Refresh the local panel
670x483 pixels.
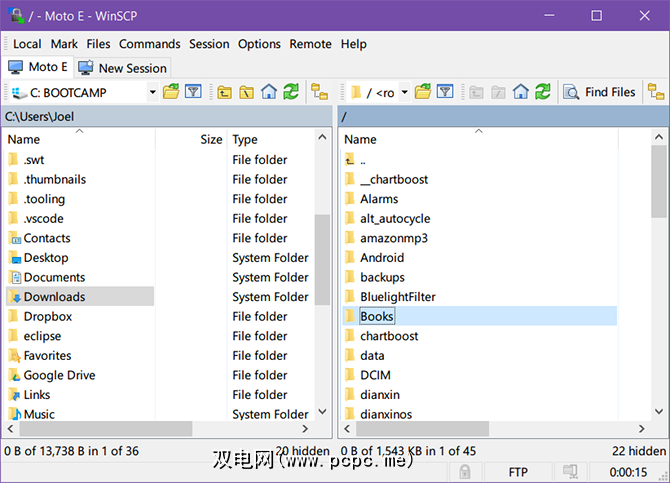pyautogui.click(x=291, y=91)
